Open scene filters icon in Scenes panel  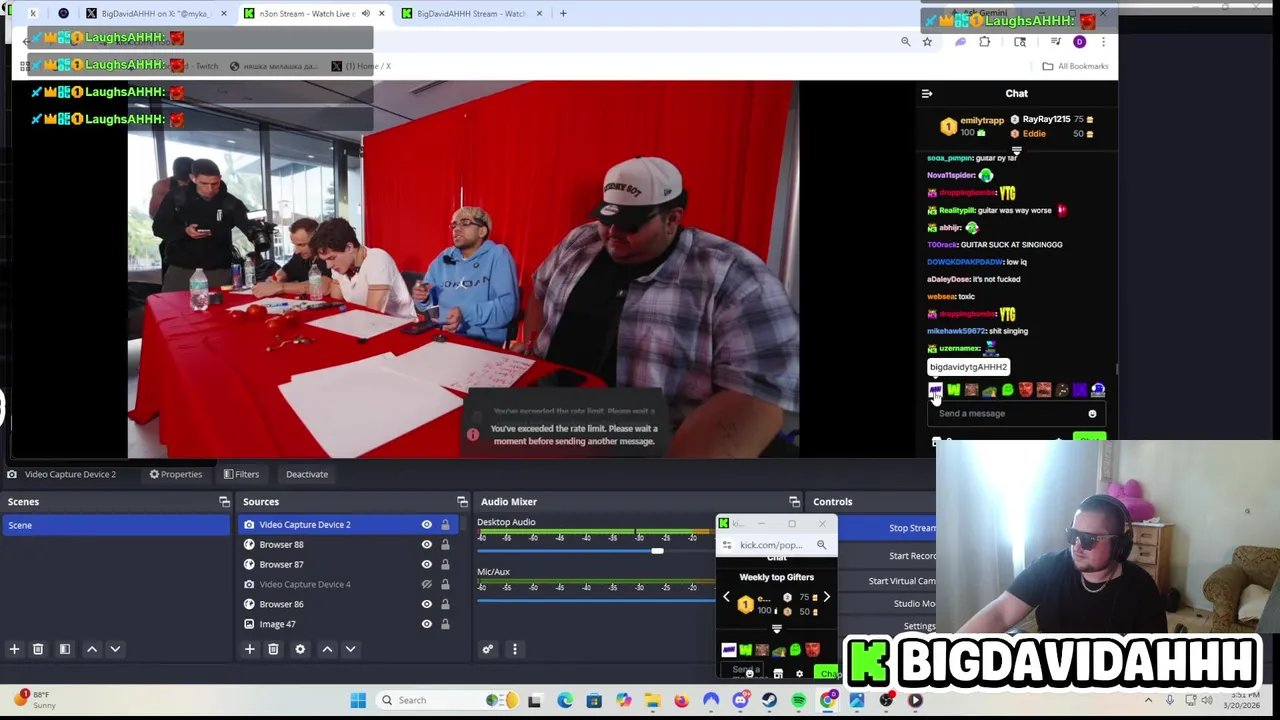tap(65, 649)
